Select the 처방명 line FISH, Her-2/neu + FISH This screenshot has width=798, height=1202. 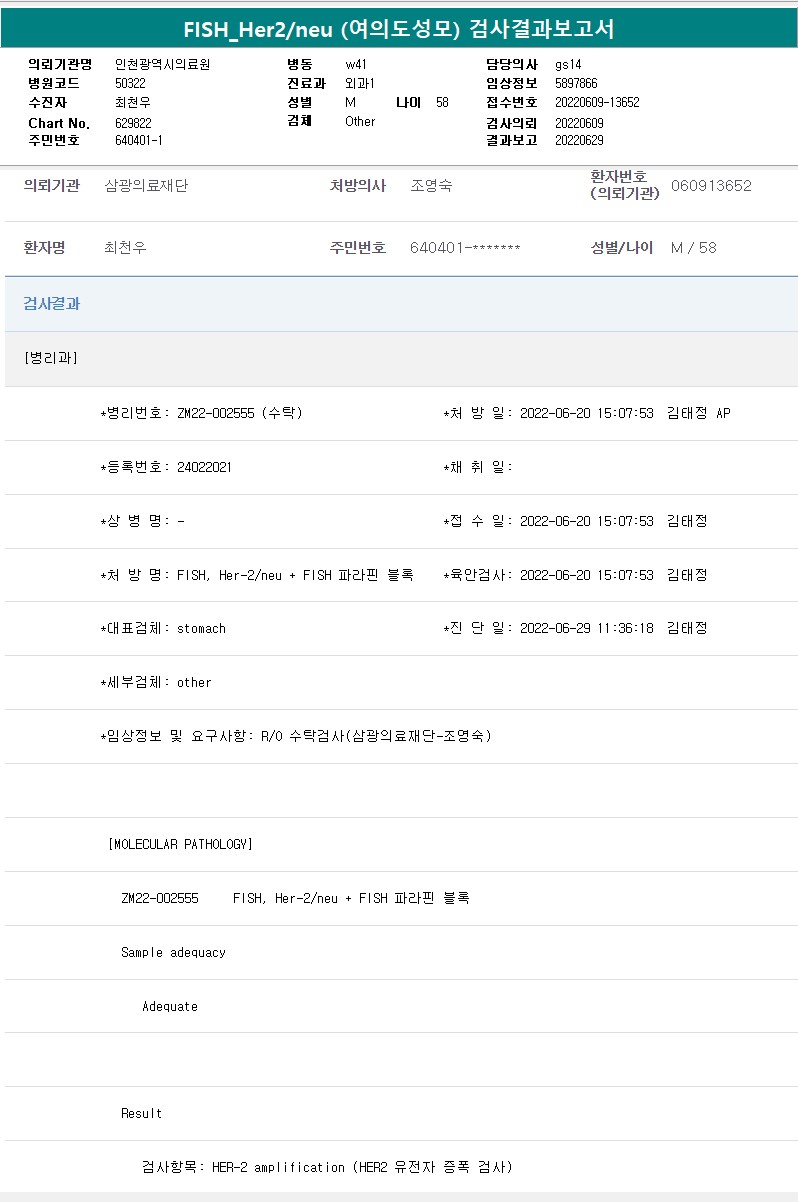click(257, 575)
